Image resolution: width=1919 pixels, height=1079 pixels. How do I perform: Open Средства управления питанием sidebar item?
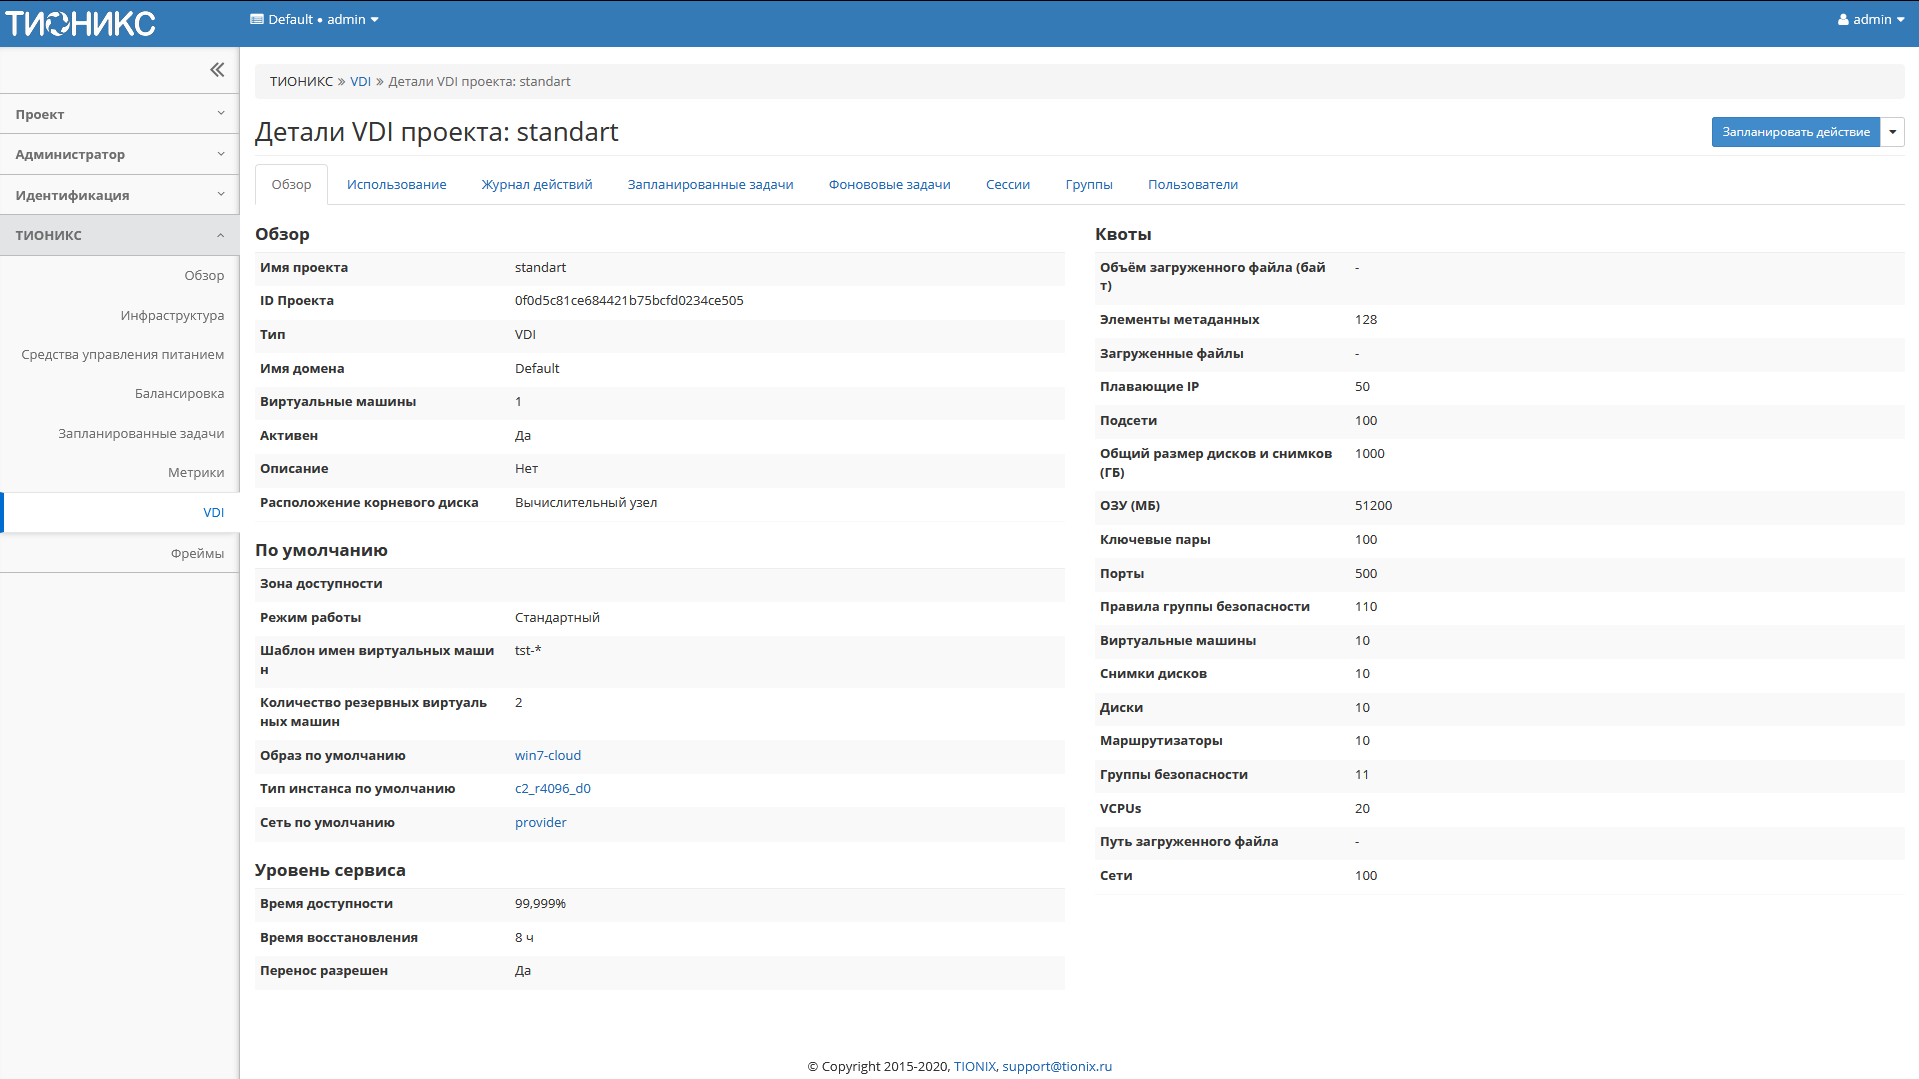(122, 354)
